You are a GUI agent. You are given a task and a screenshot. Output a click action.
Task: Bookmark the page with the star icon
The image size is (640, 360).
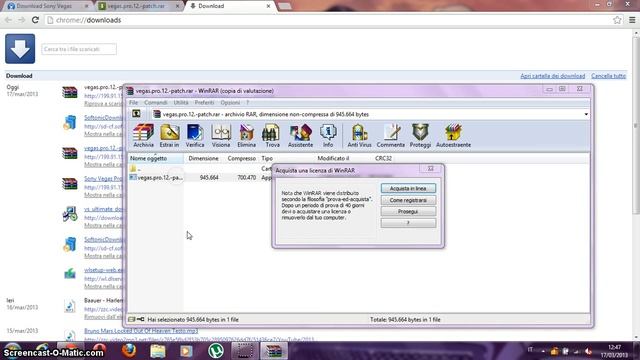click(617, 20)
